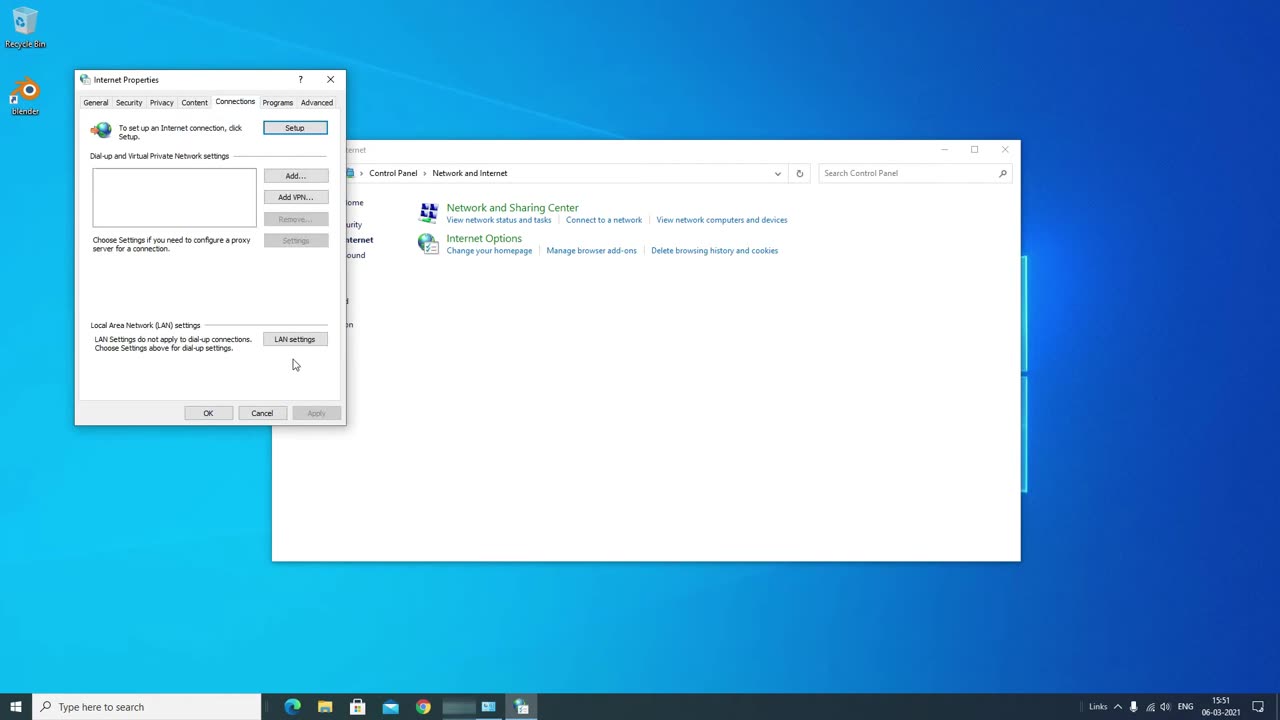Click the Internet Options globe icon
Screen dimensions: 1280x720
point(428,243)
